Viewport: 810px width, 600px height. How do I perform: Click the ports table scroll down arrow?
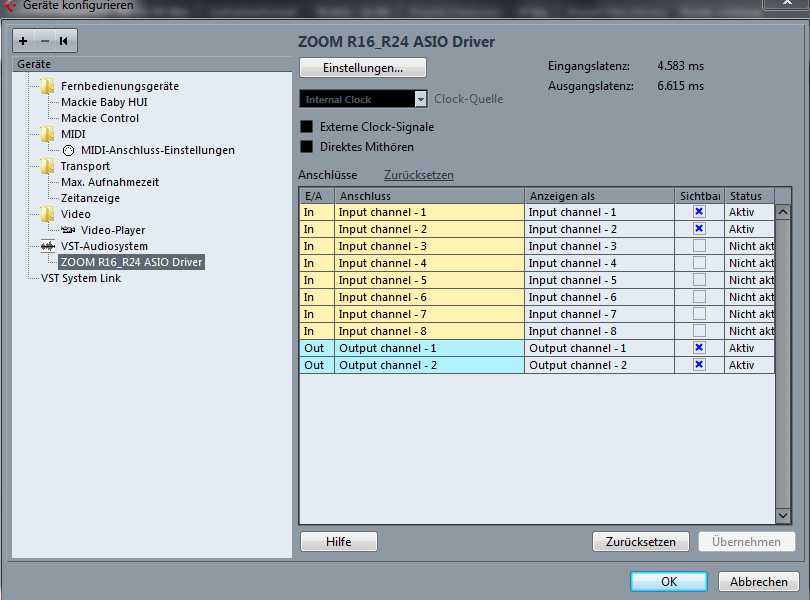[x=783, y=515]
